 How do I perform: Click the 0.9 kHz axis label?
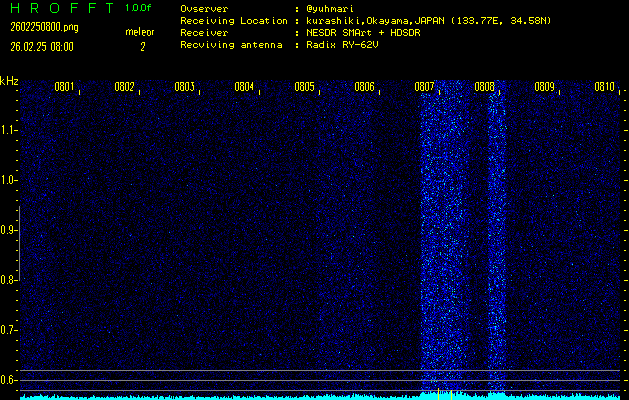(8, 230)
